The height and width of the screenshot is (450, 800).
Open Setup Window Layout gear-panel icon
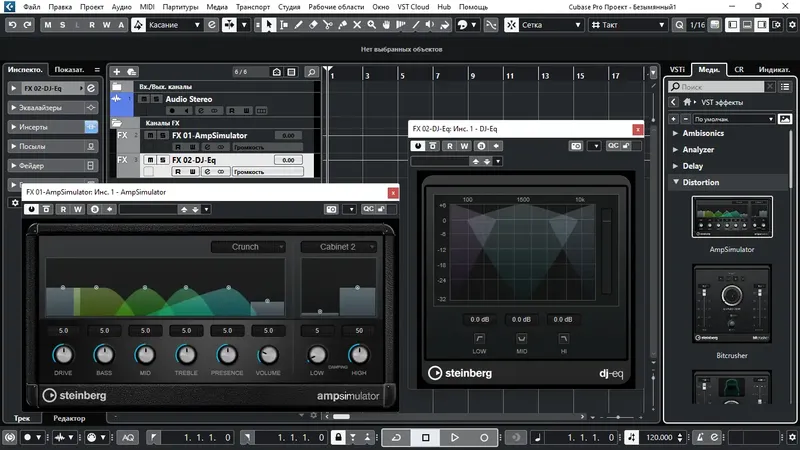click(777, 24)
